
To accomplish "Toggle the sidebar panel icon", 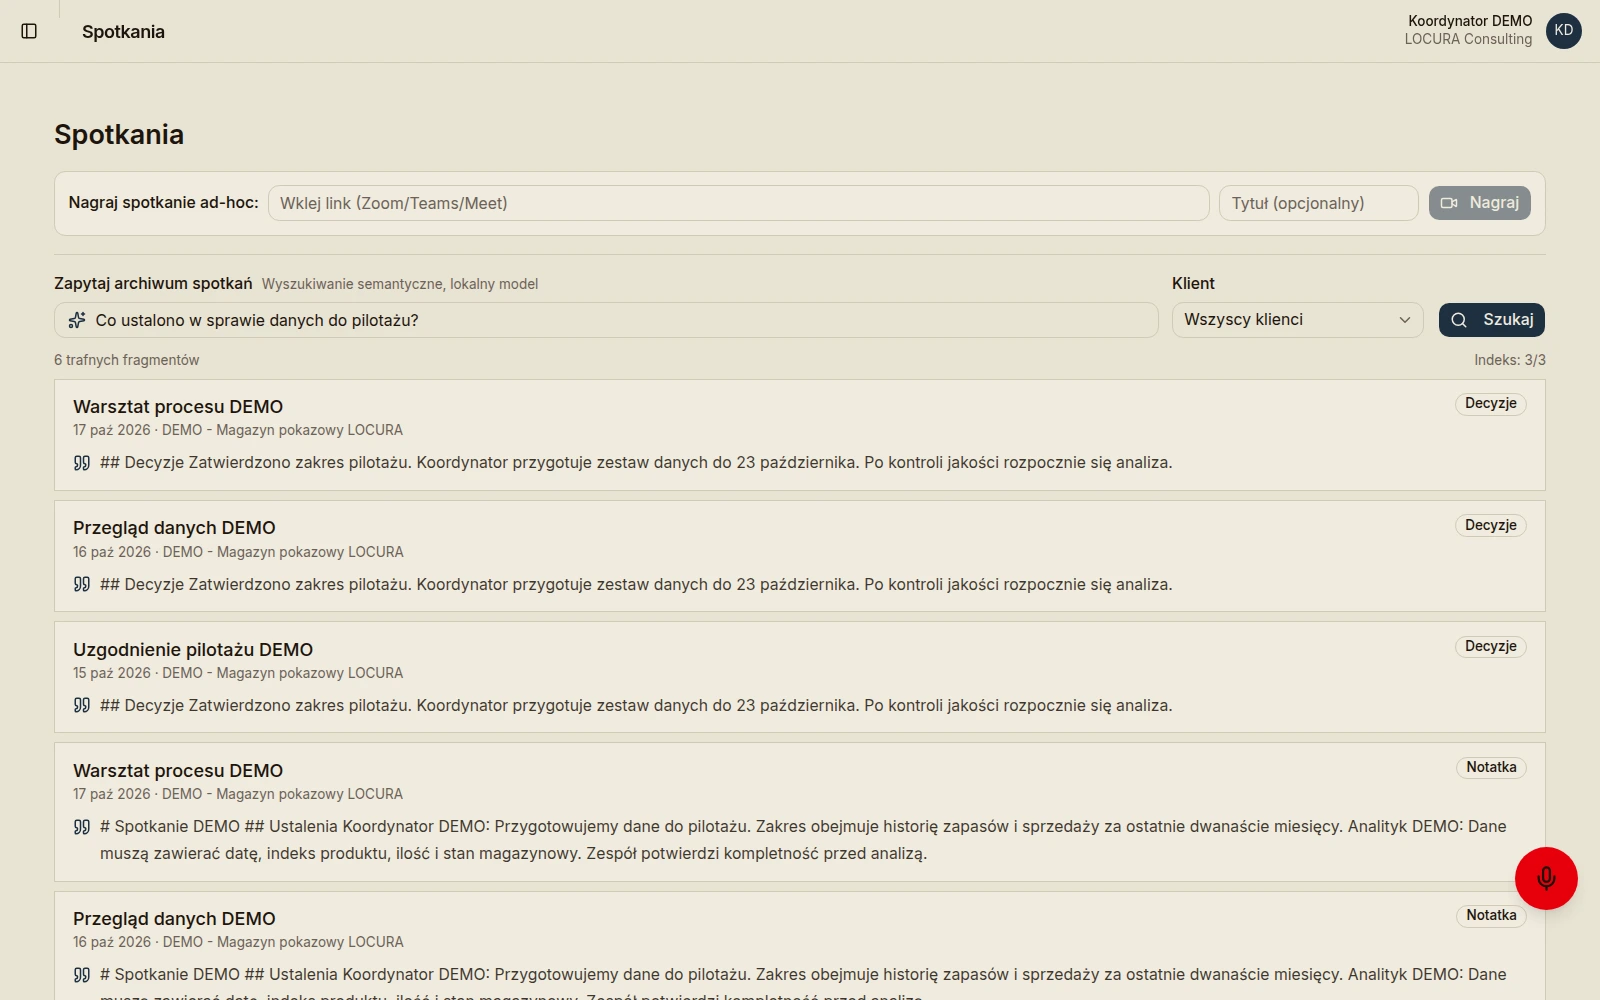I will coord(29,31).
